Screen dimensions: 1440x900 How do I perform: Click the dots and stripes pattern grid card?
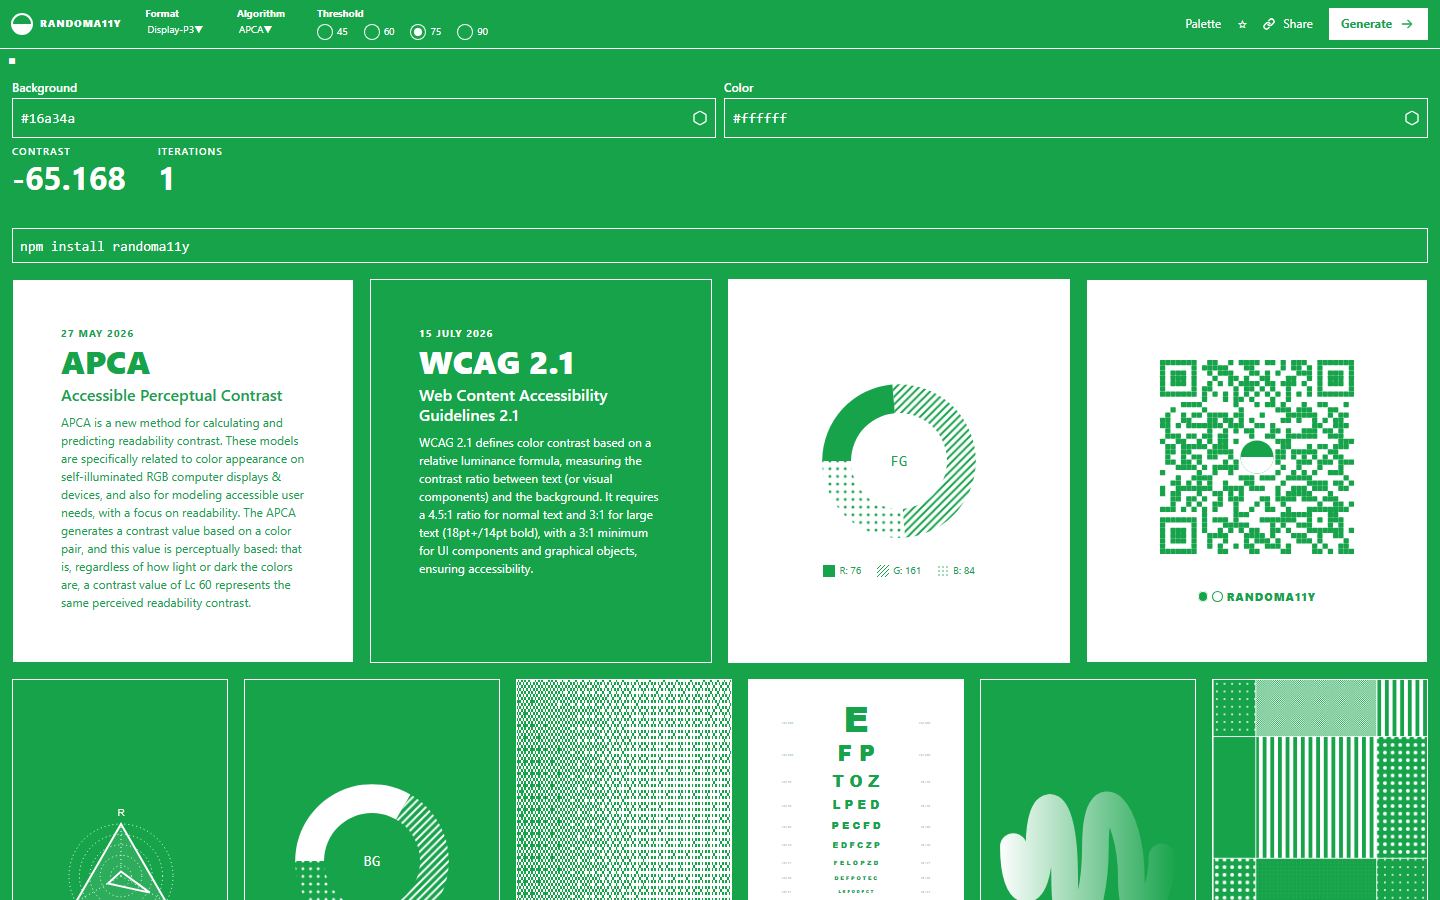point(1320,790)
